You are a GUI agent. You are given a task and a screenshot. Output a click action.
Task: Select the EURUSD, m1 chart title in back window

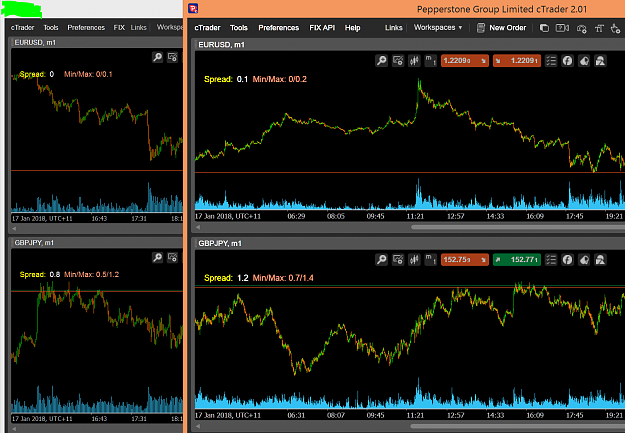(x=35, y=42)
